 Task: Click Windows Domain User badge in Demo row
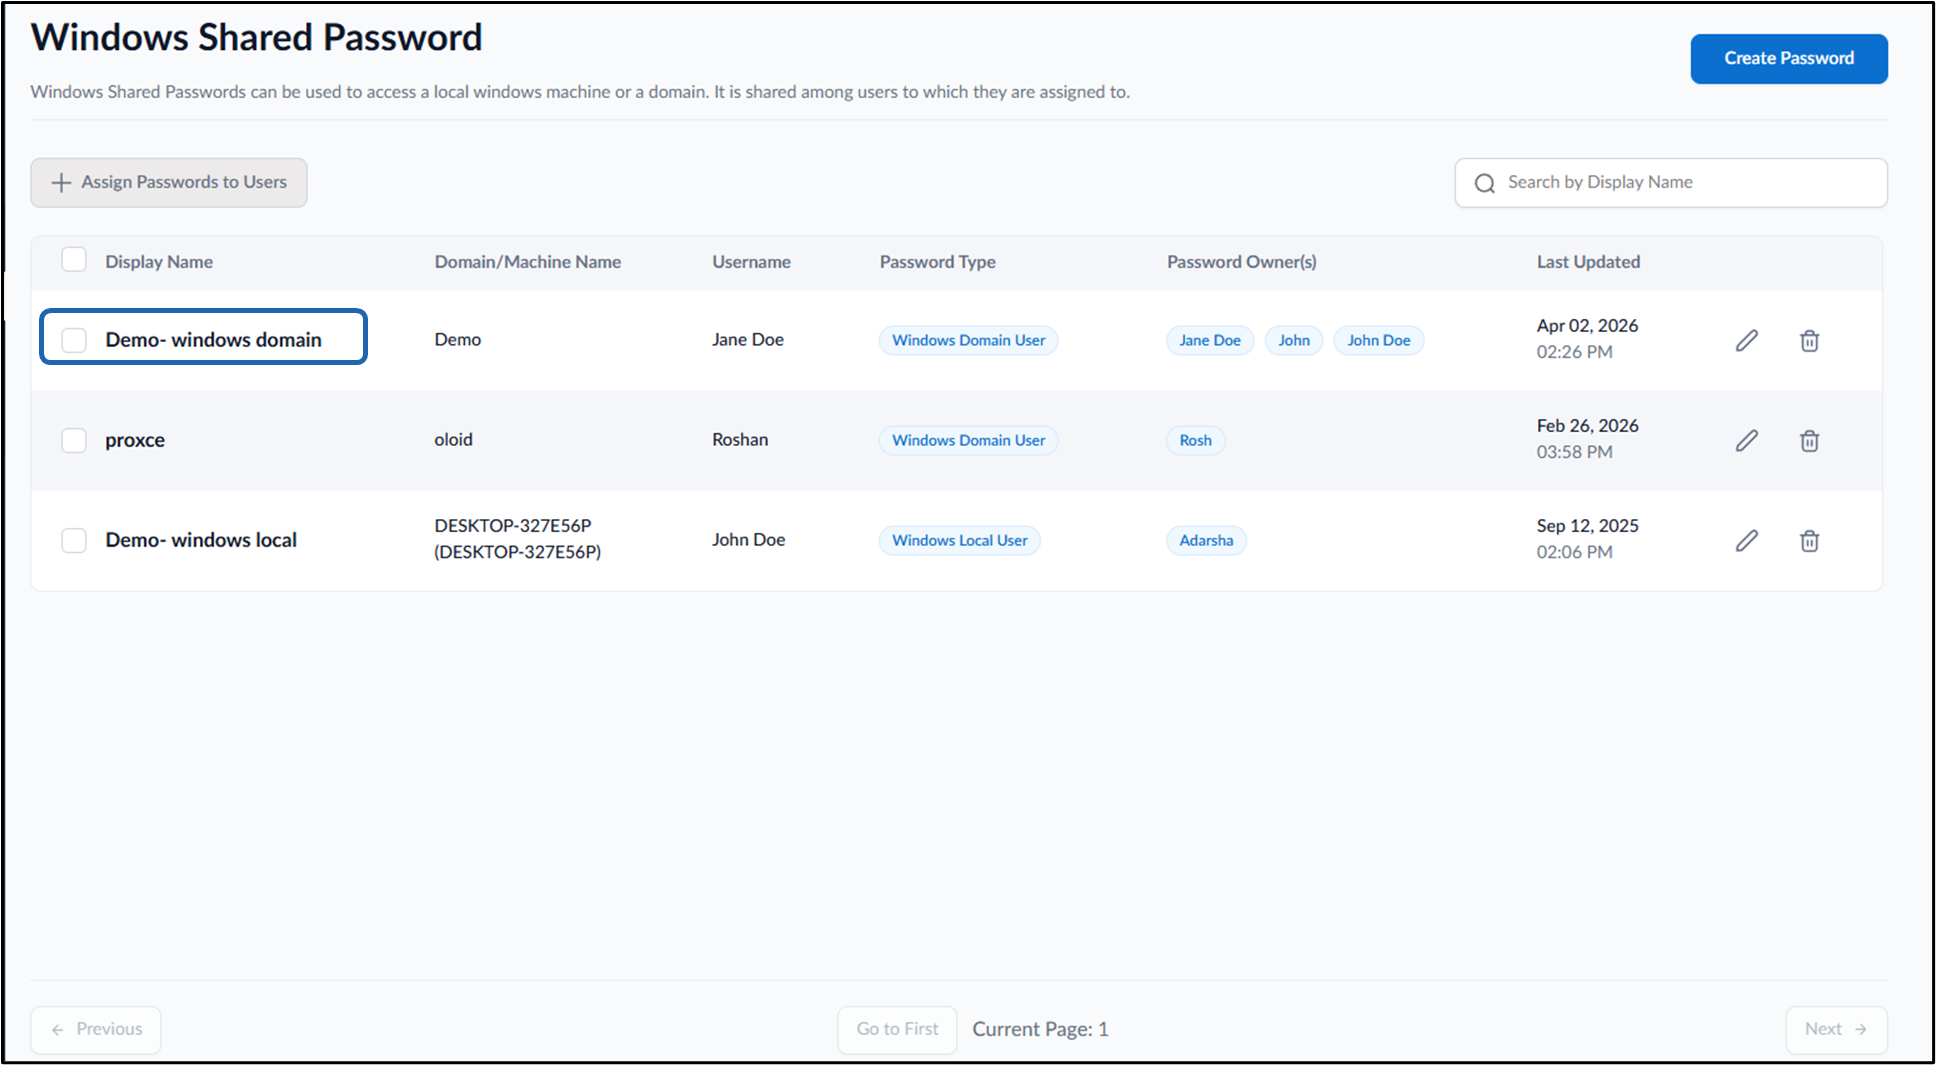point(968,340)
